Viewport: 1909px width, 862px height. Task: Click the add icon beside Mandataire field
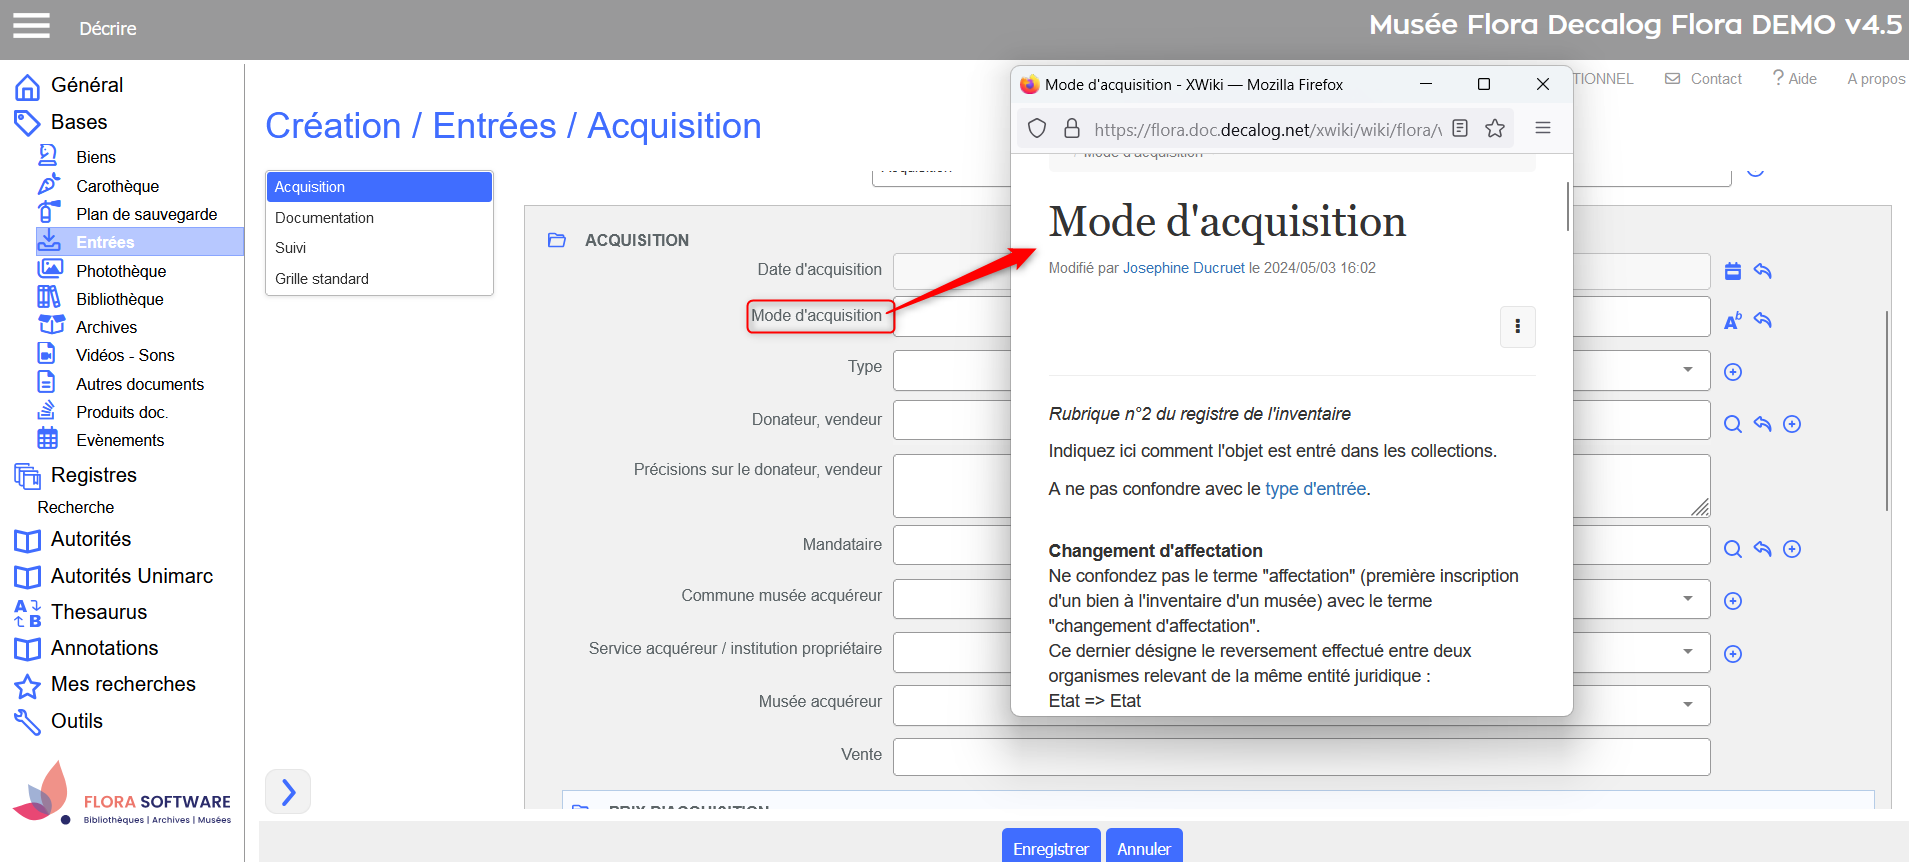tap(1792, 549)
